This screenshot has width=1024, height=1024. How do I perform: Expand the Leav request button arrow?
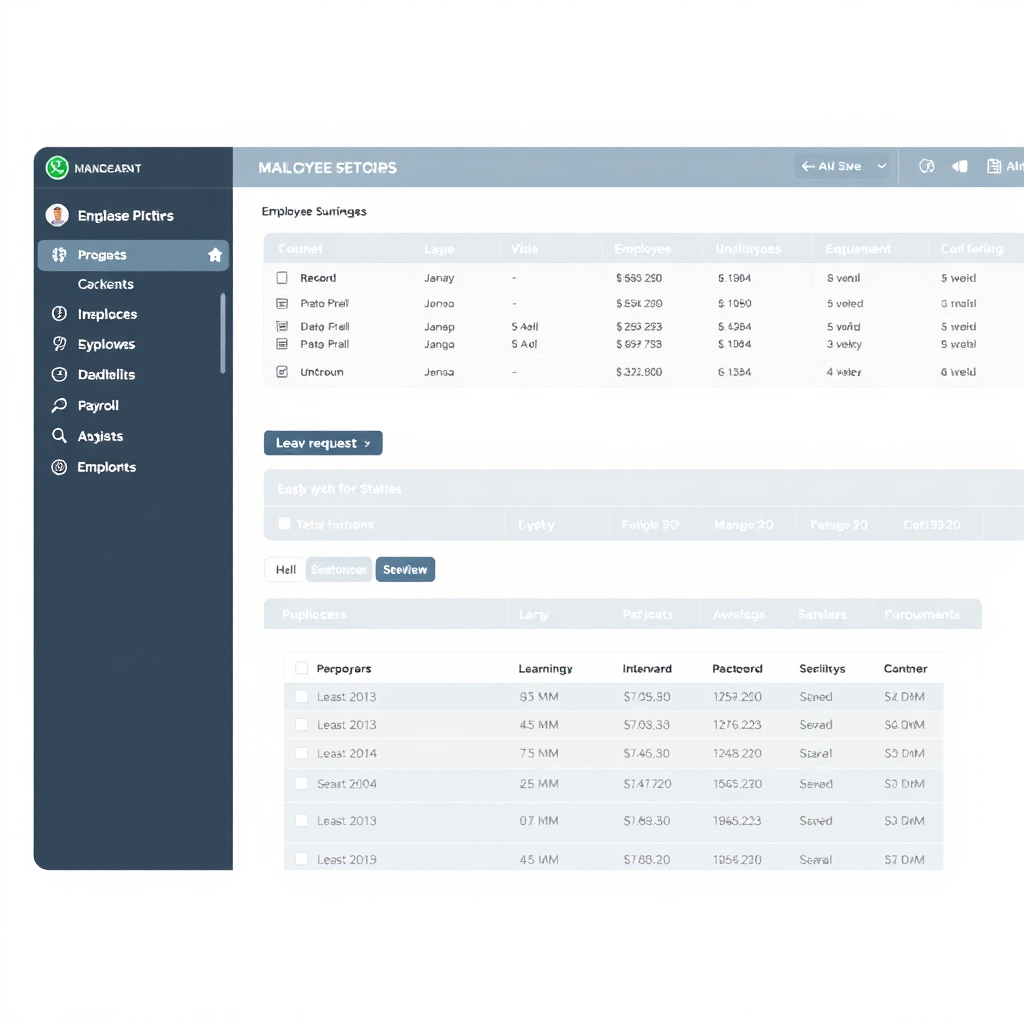coord(368,443)
